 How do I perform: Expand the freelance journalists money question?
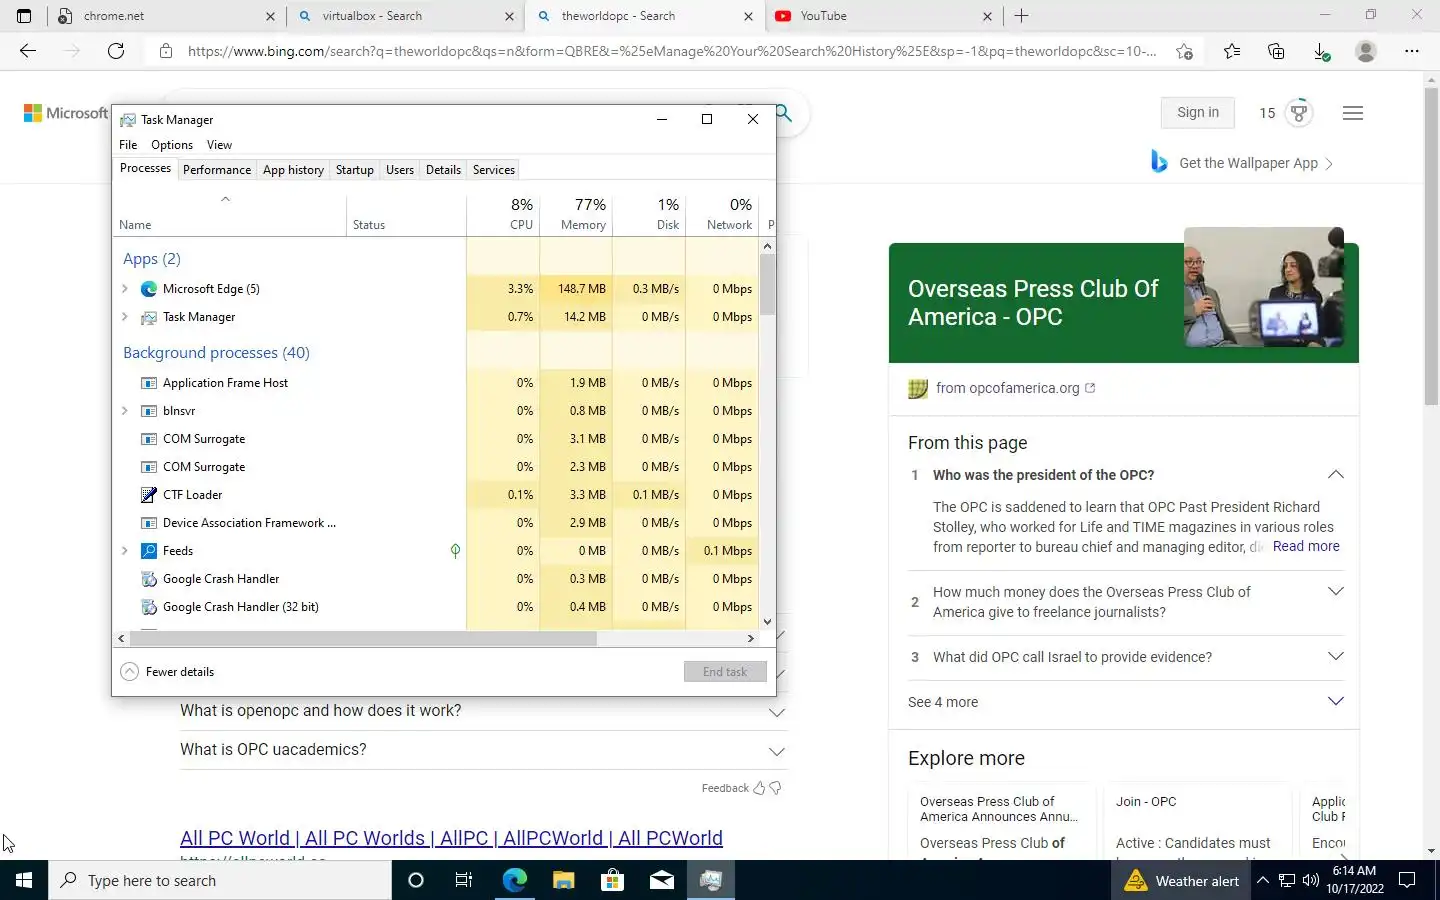pyautogui.click(x=1335, y=592)
